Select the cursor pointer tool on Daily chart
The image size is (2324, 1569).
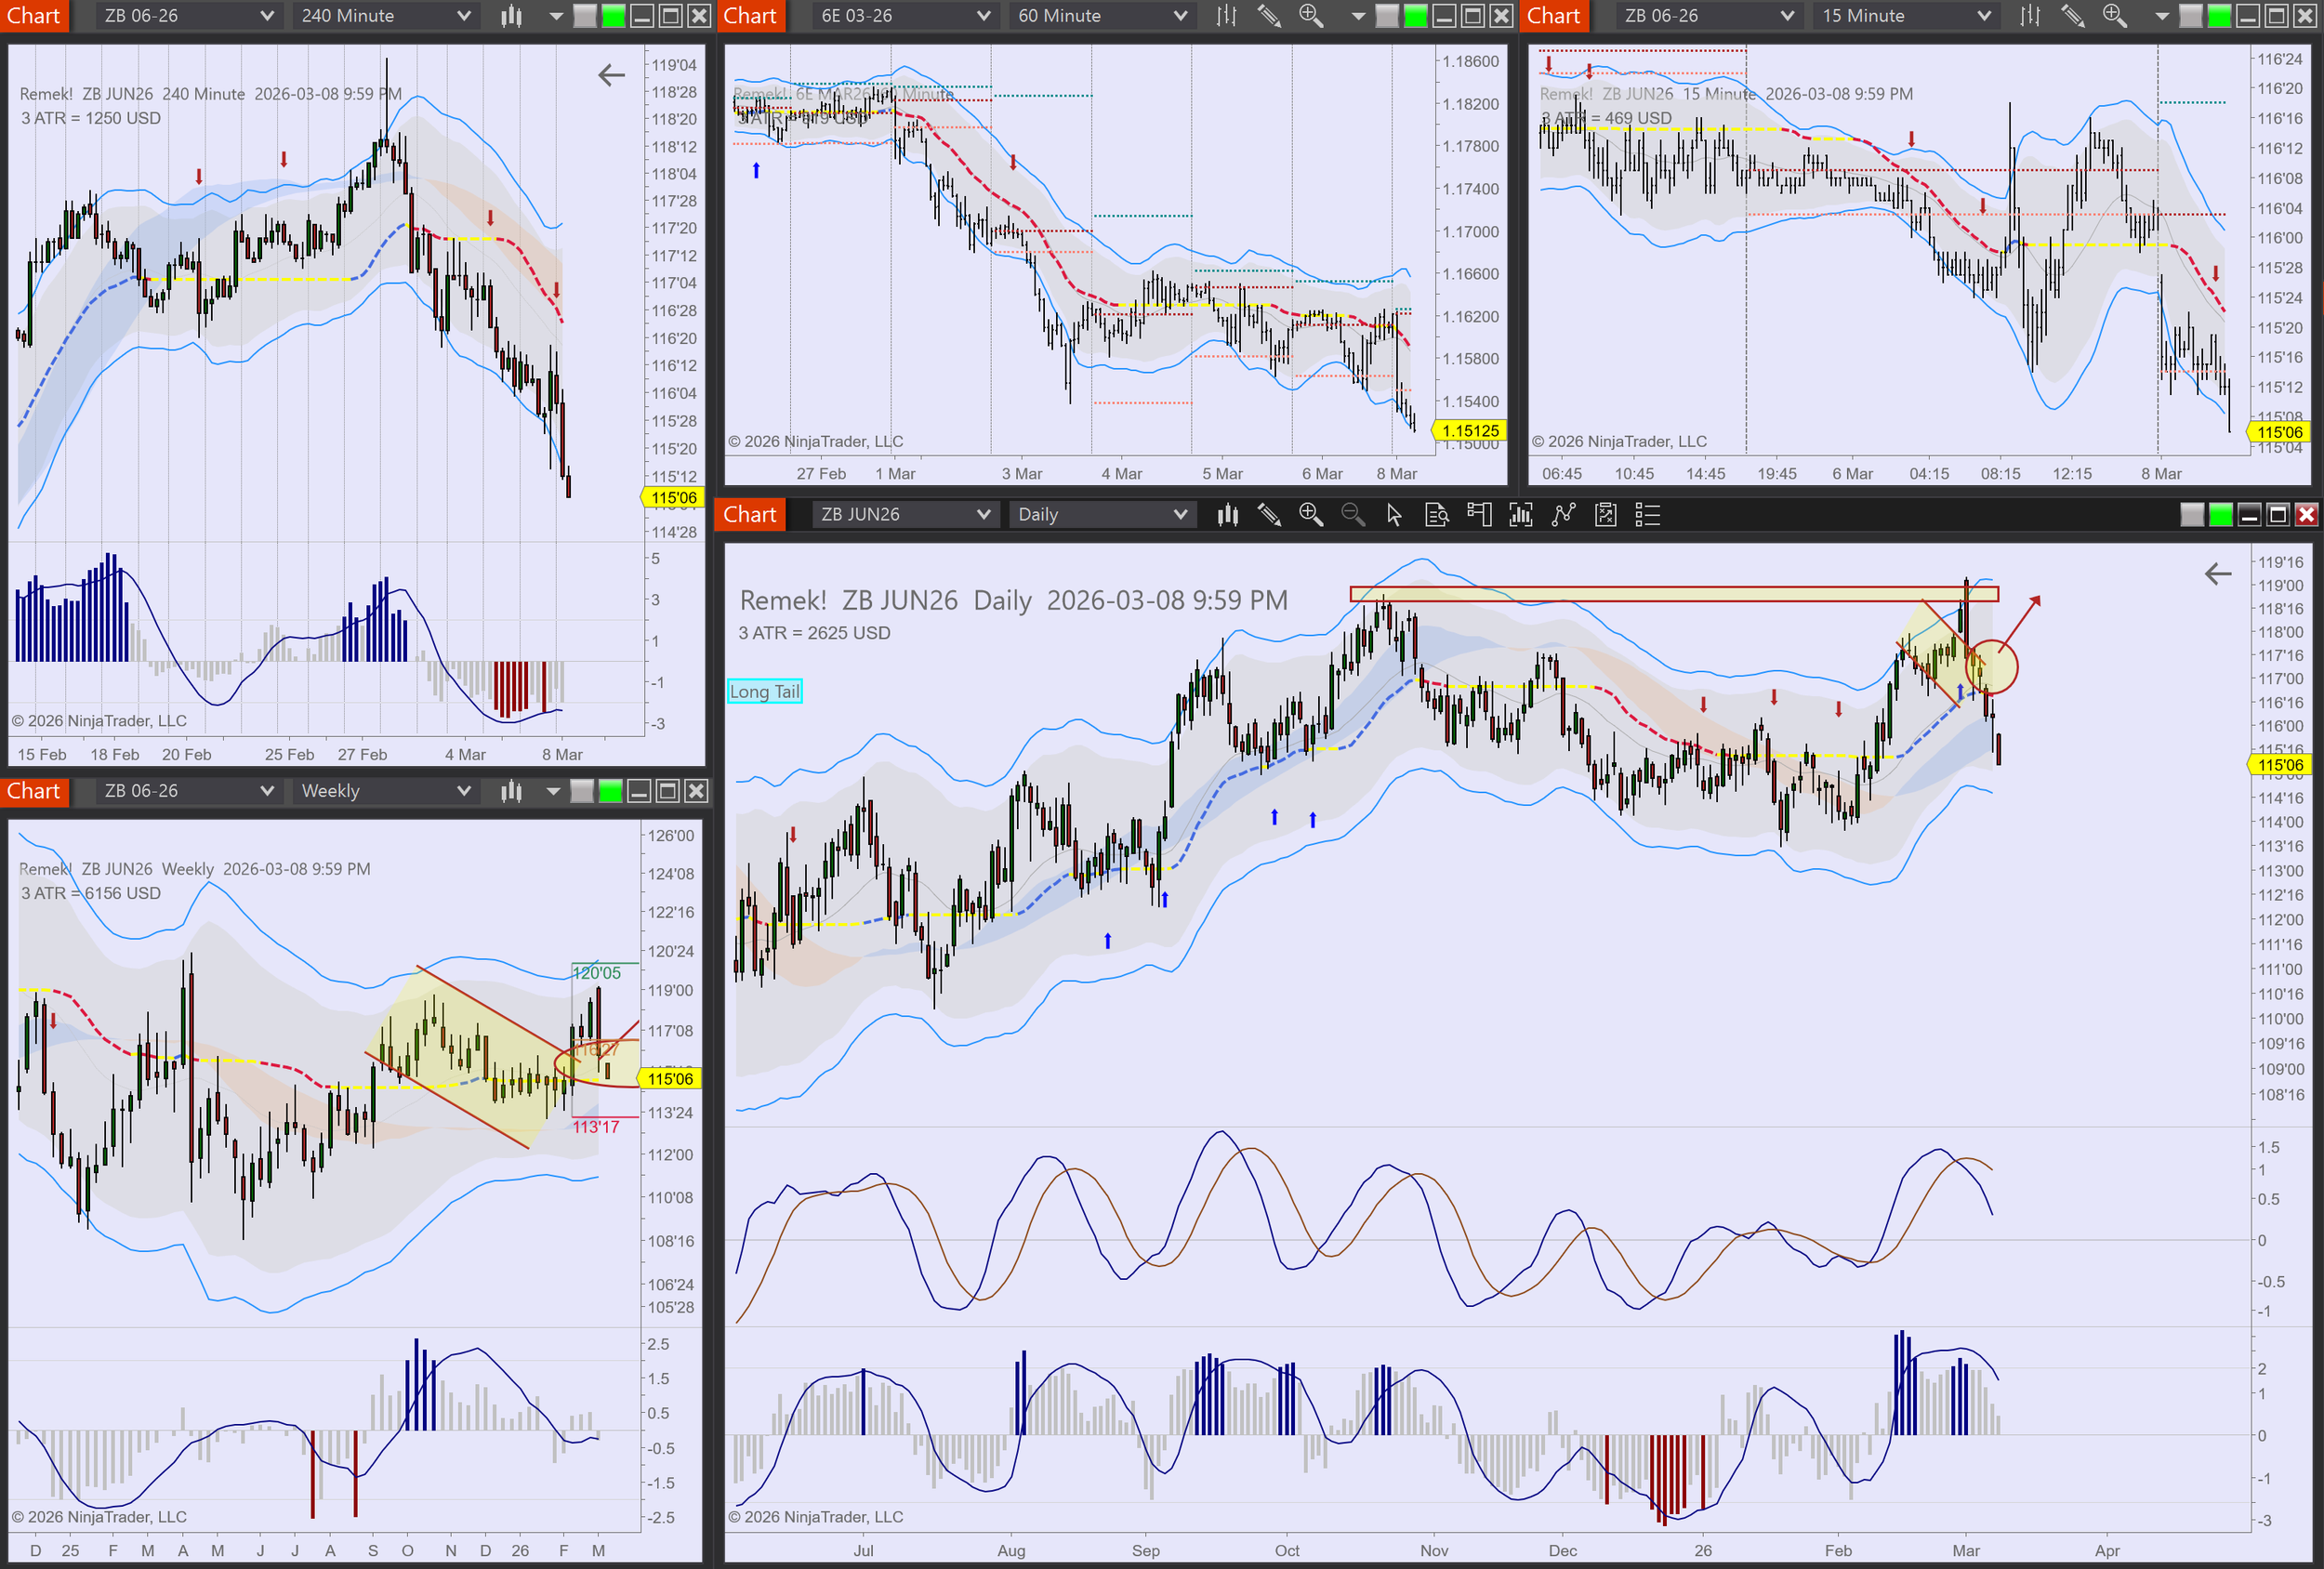(x=1394, y=515)
